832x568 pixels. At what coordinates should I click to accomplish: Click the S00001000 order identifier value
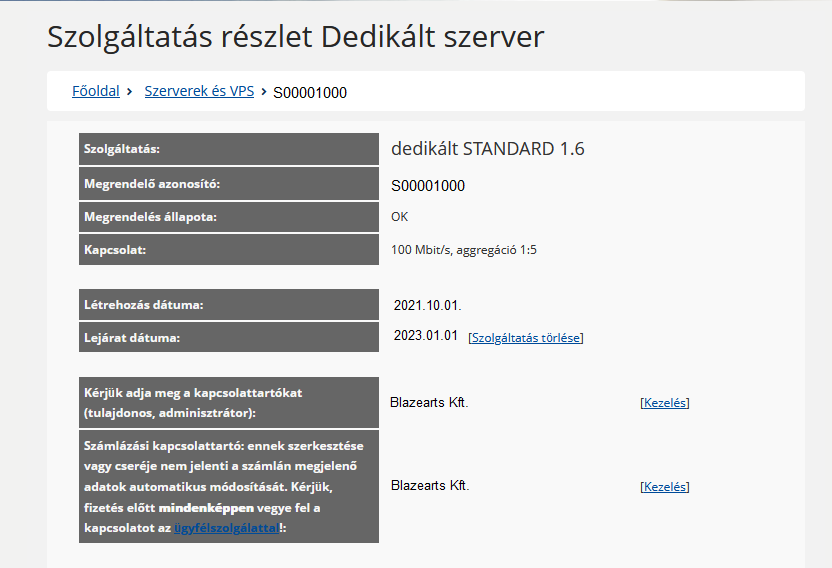[428, 186]
